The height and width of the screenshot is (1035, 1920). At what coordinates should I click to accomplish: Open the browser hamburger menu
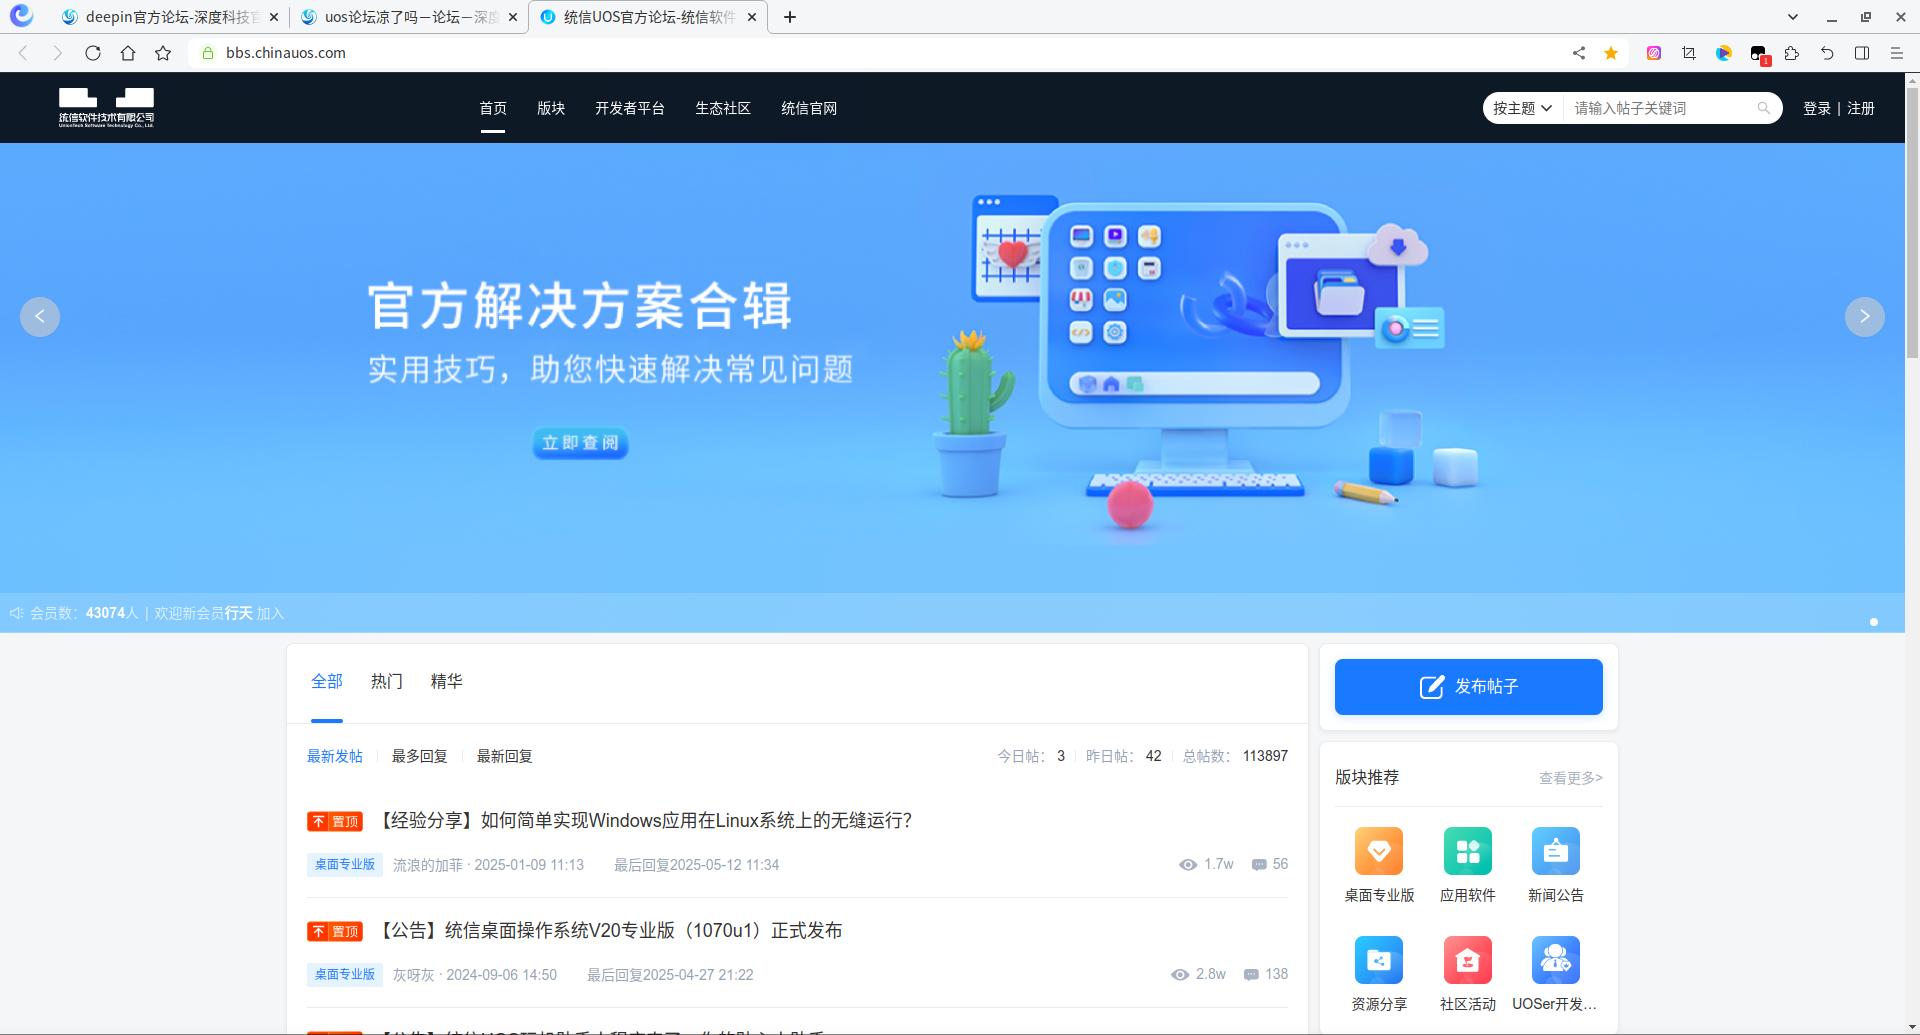[x=1896, y=53]
